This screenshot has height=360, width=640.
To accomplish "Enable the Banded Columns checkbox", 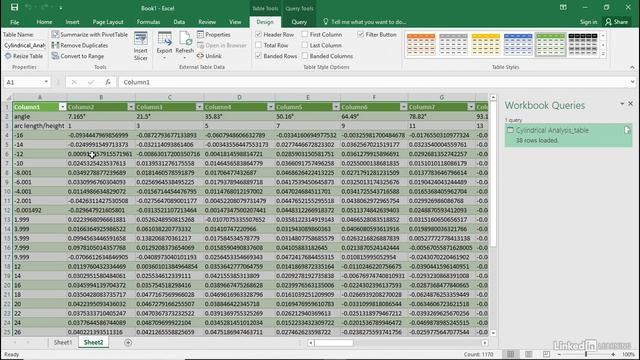I will 305,56.
